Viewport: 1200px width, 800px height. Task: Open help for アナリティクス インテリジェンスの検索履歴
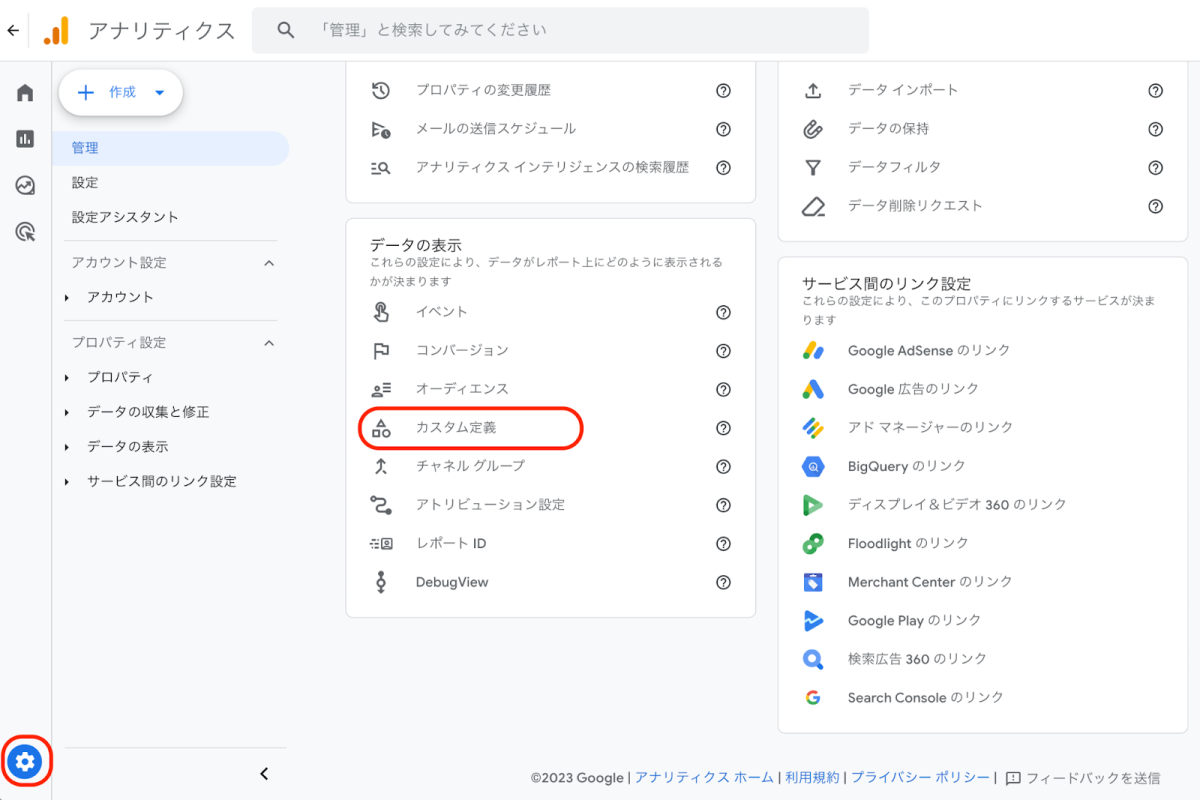(x=723, y=168)
